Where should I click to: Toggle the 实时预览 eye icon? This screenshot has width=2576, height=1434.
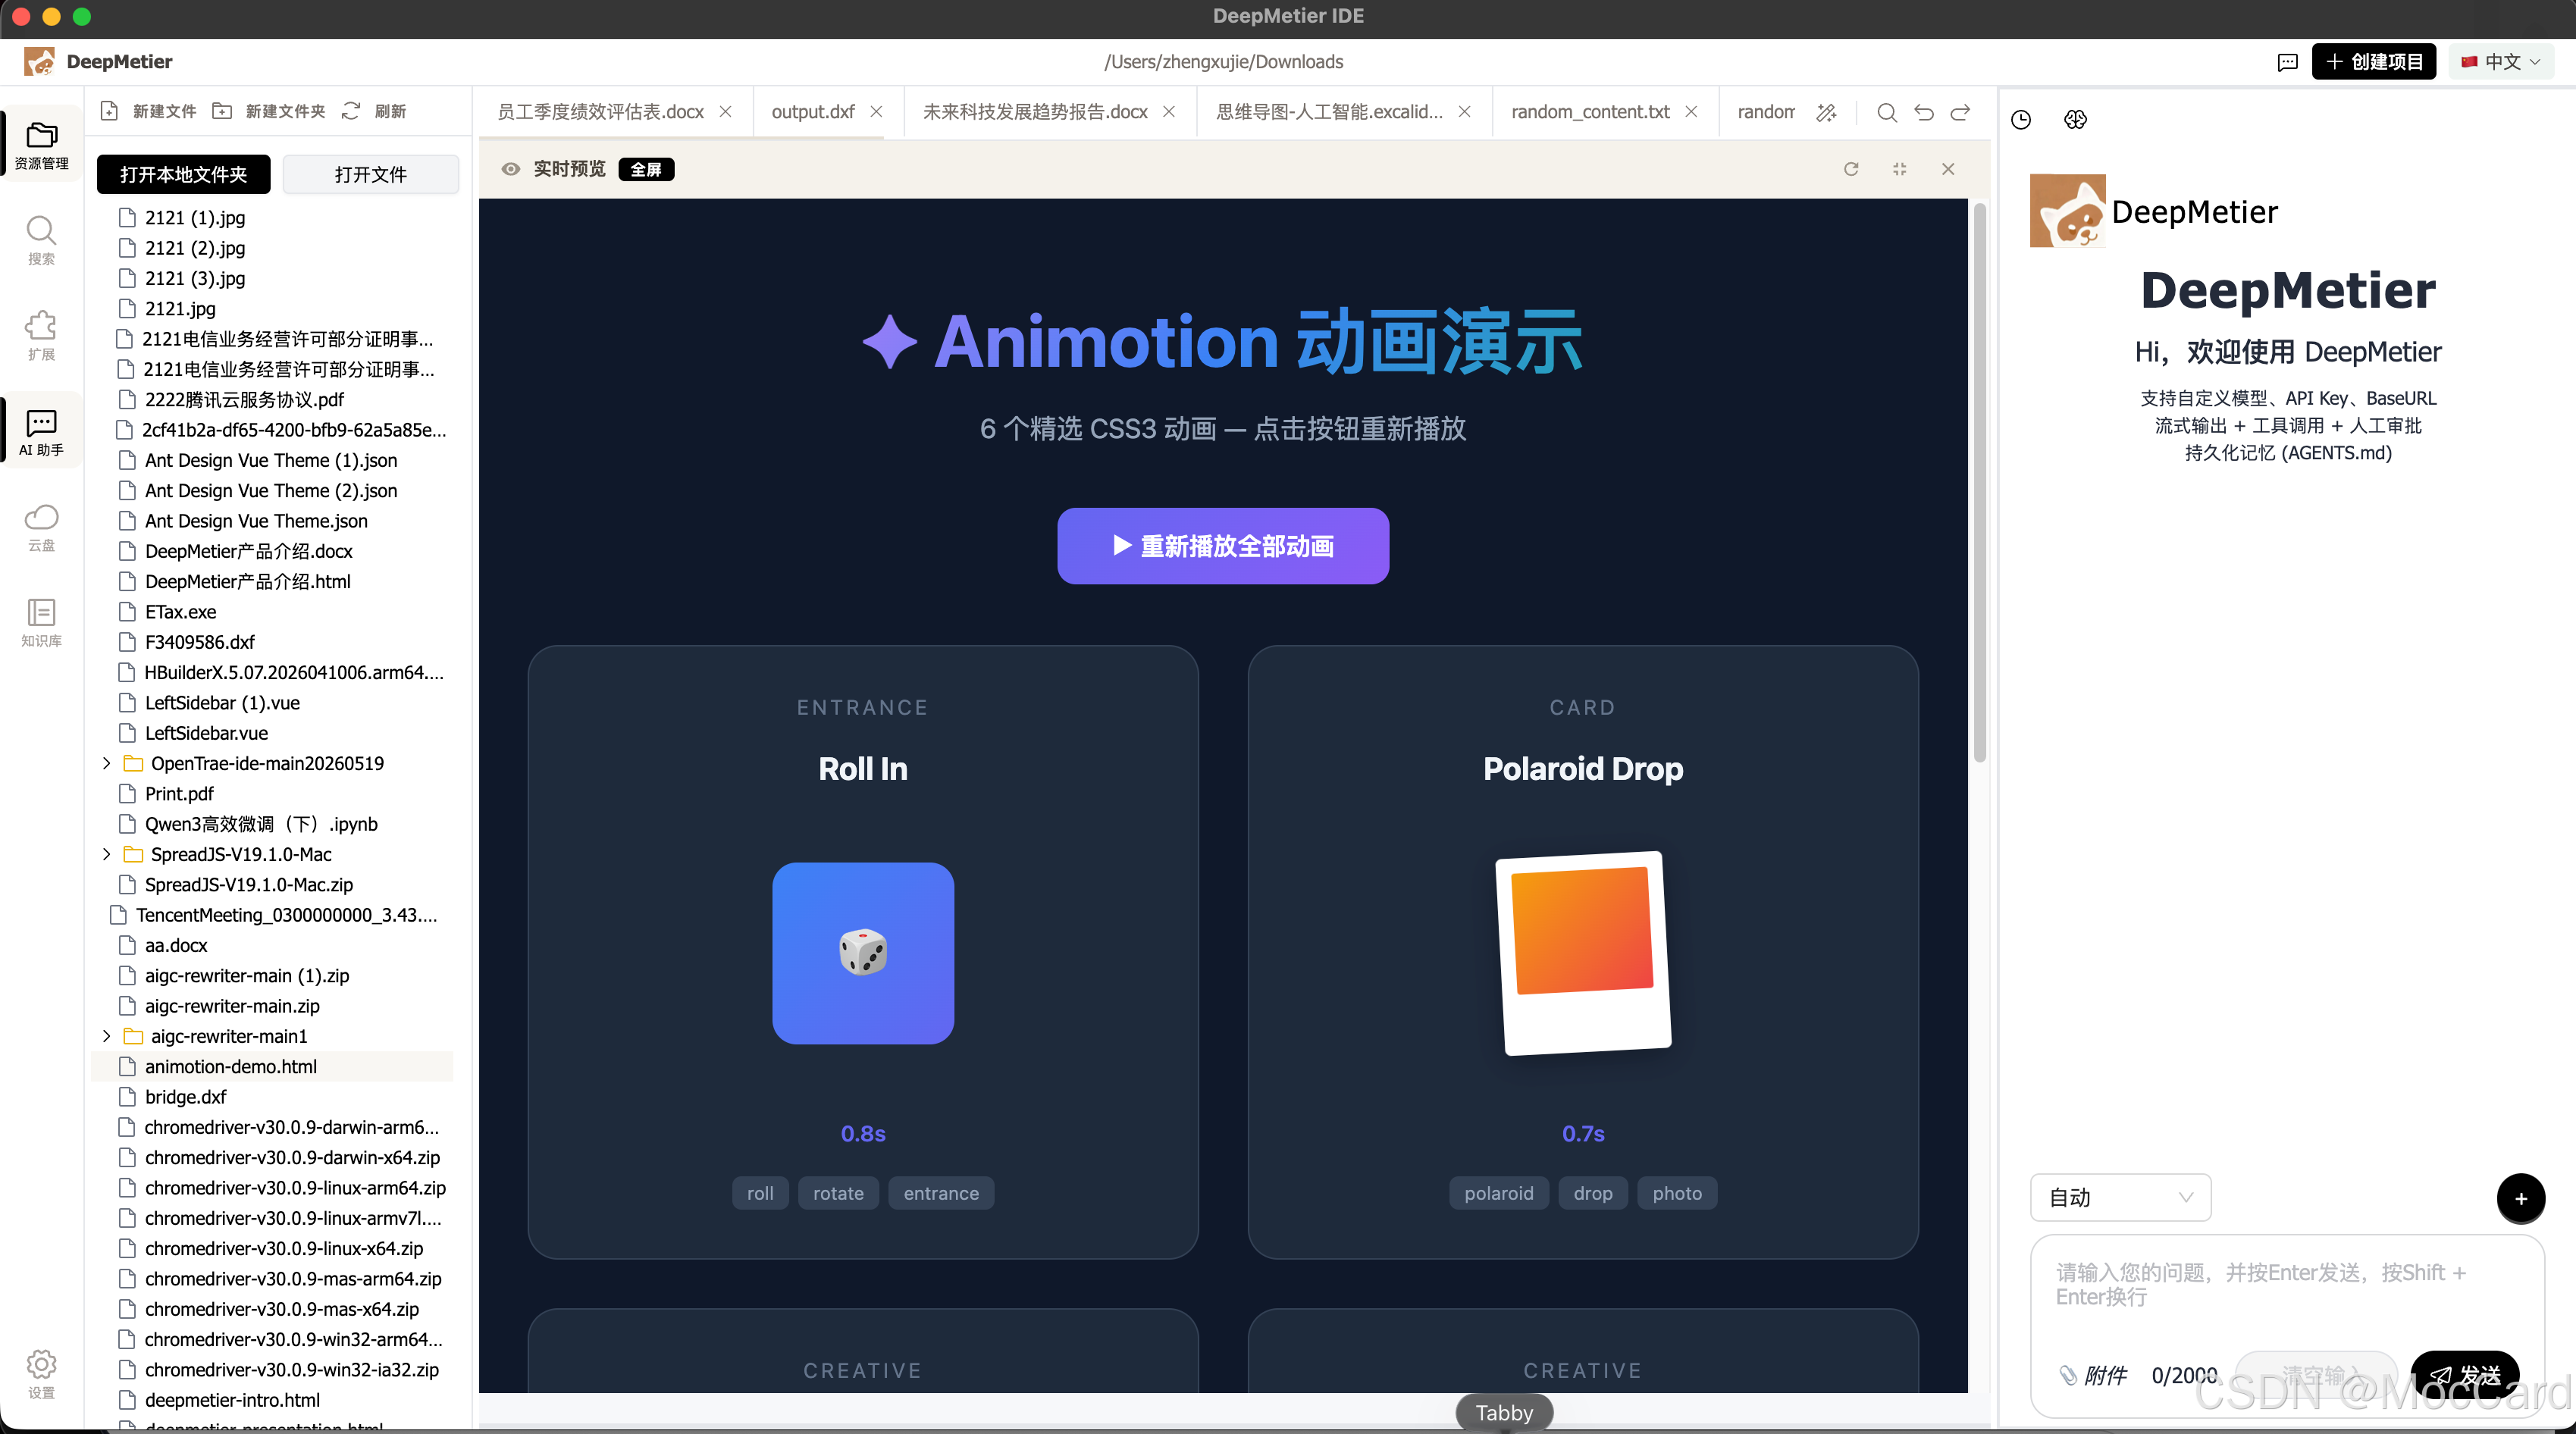[510, 169]
